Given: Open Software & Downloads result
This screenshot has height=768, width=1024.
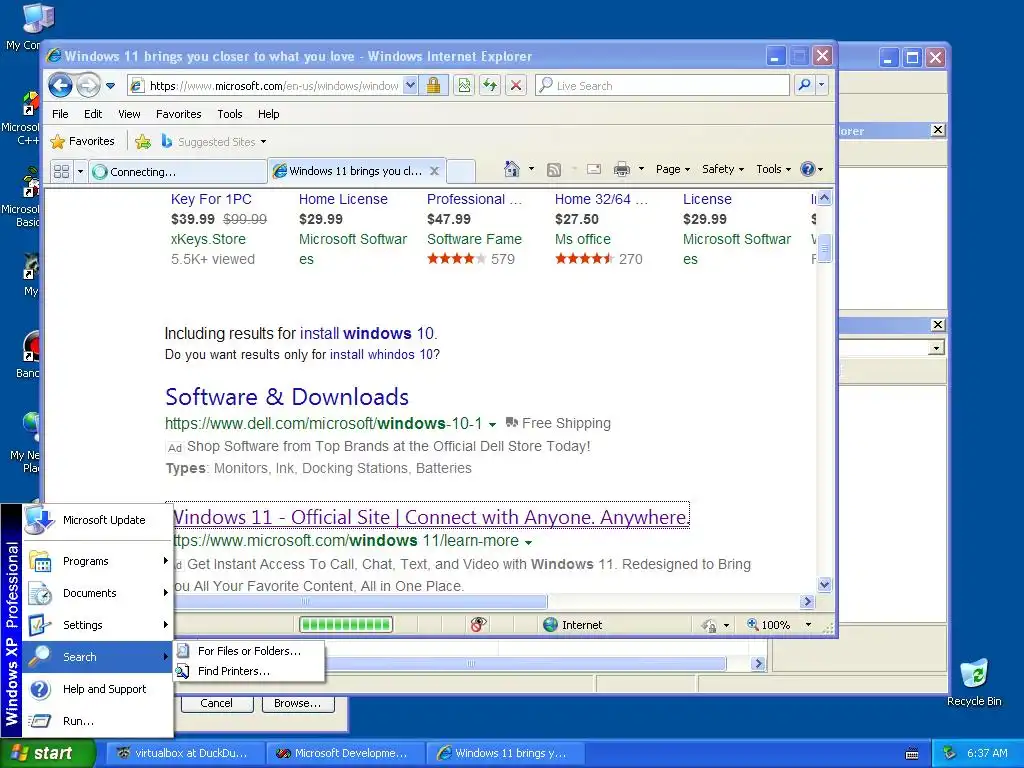Looking at the screenshot, I should click(287, 396).
